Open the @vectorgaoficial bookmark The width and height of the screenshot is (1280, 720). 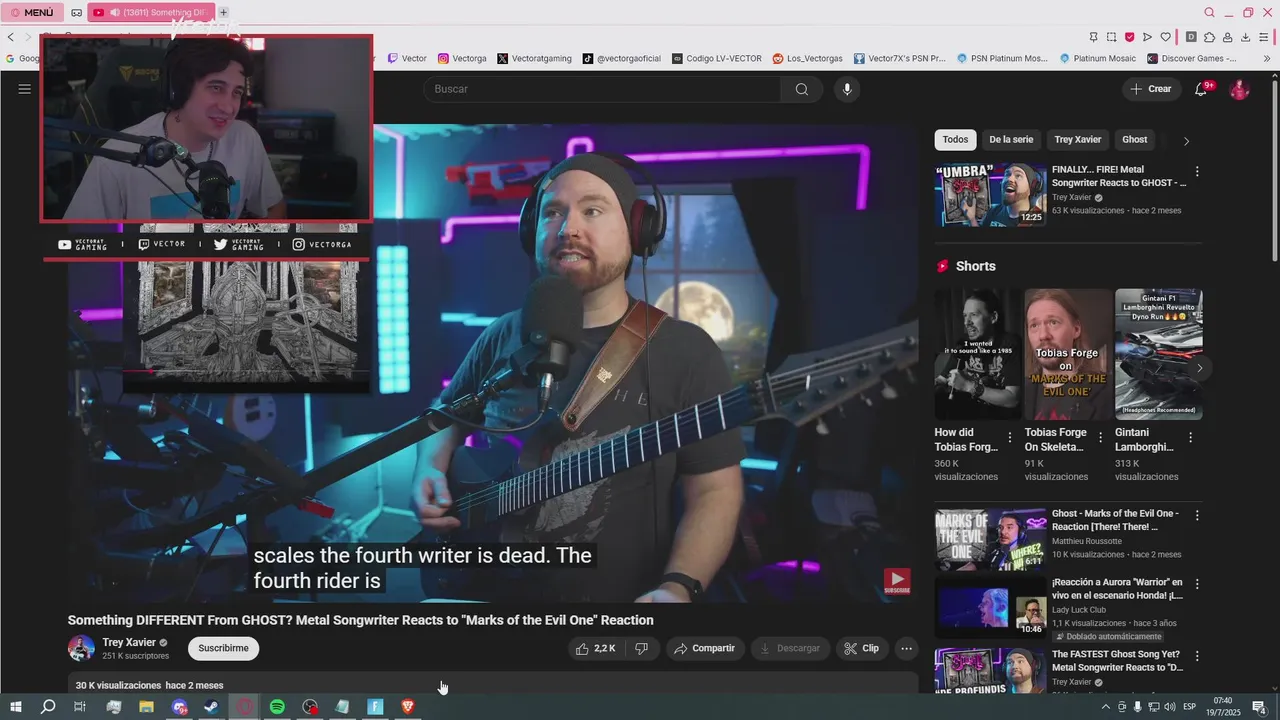click(x=622, y=58)
